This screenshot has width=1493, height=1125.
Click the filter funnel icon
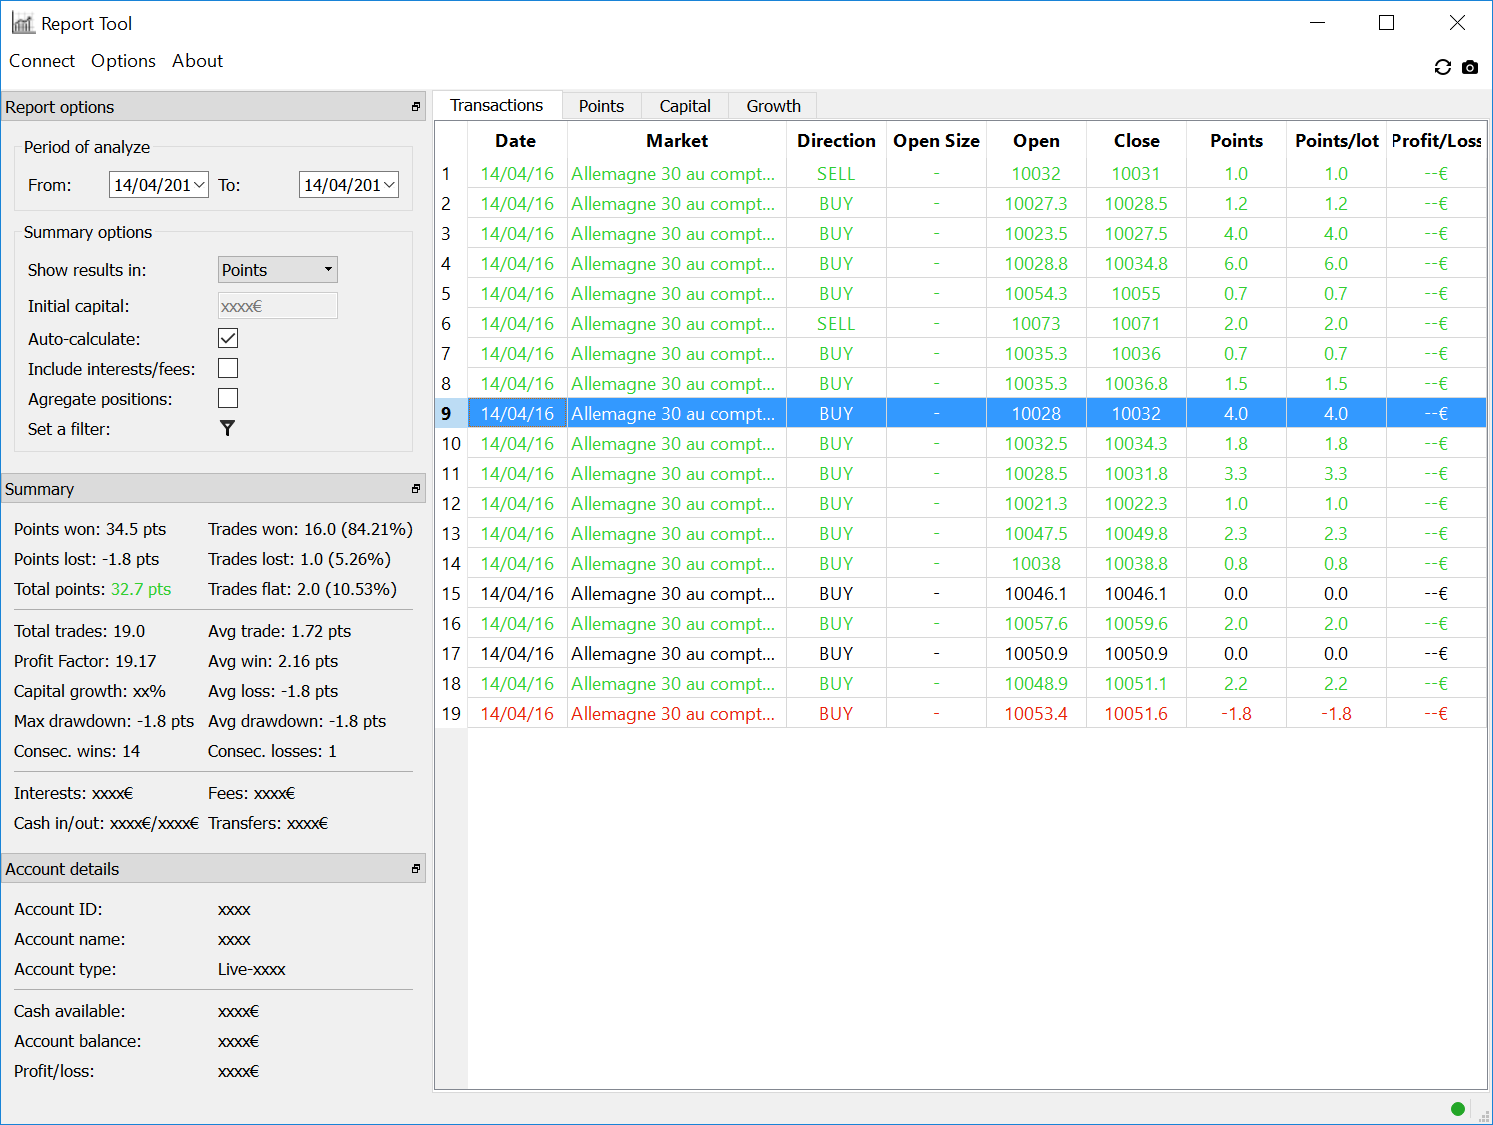(228, 428)
